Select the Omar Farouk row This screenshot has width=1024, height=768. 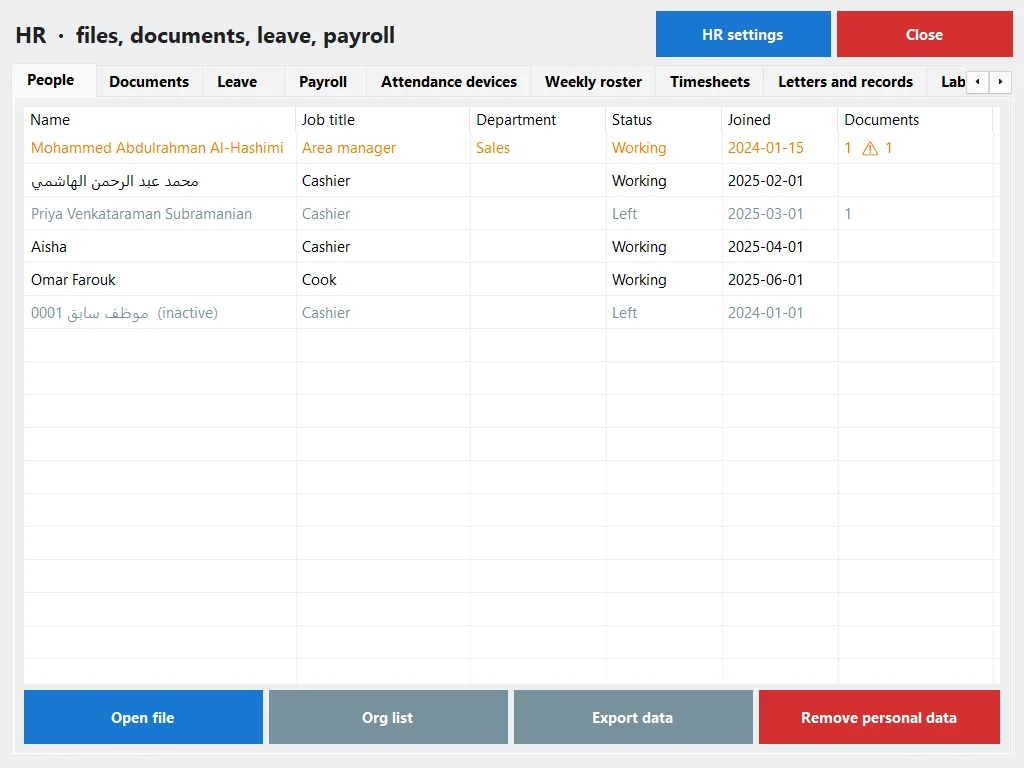coord(511,280)
